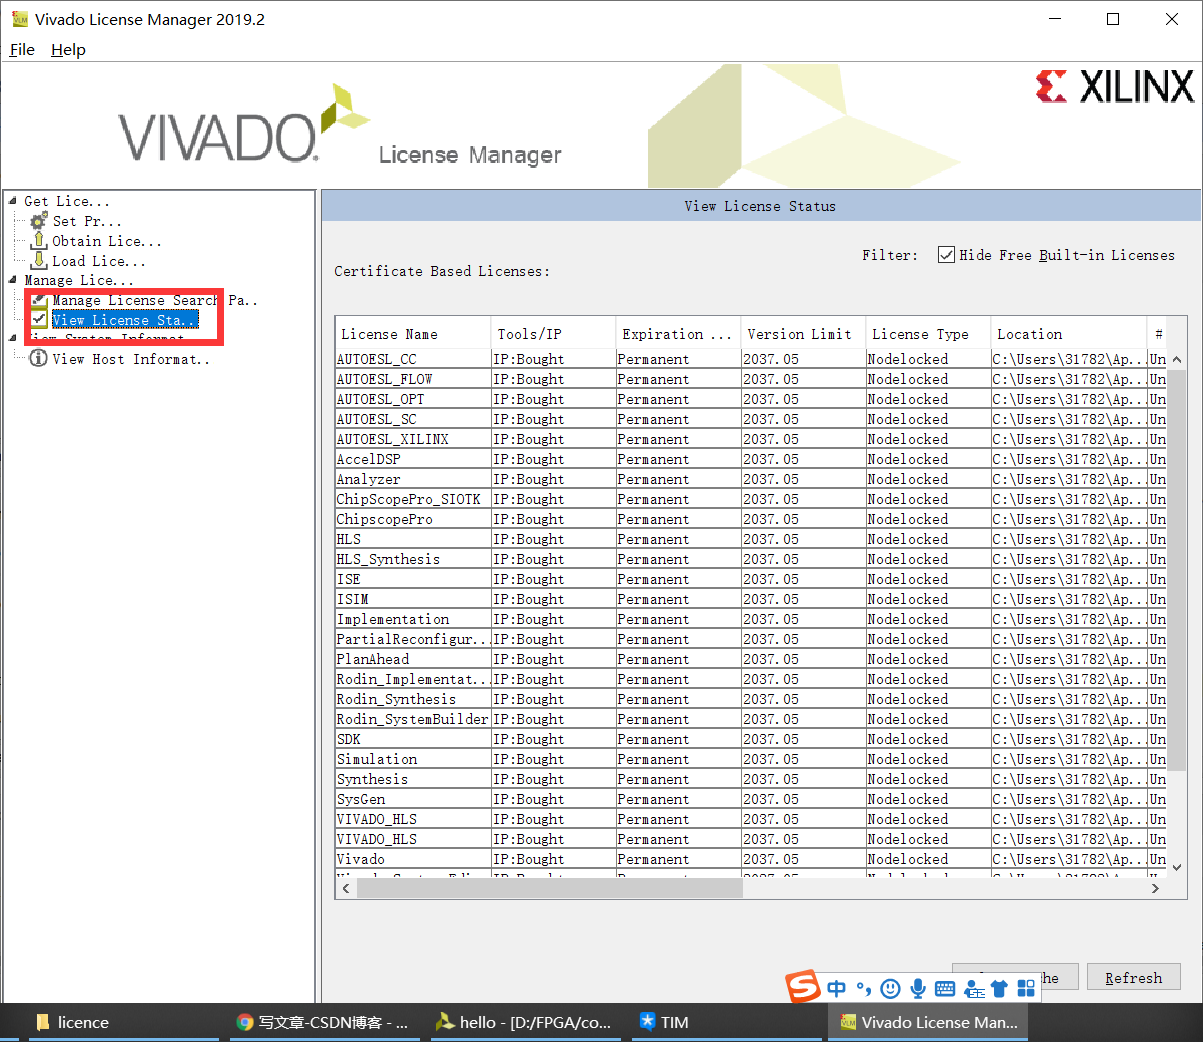Image resolution: width=1203 pixels, height=1042 pixels.
Task: Select the Implementation license row
Action: tap(751, 619)
